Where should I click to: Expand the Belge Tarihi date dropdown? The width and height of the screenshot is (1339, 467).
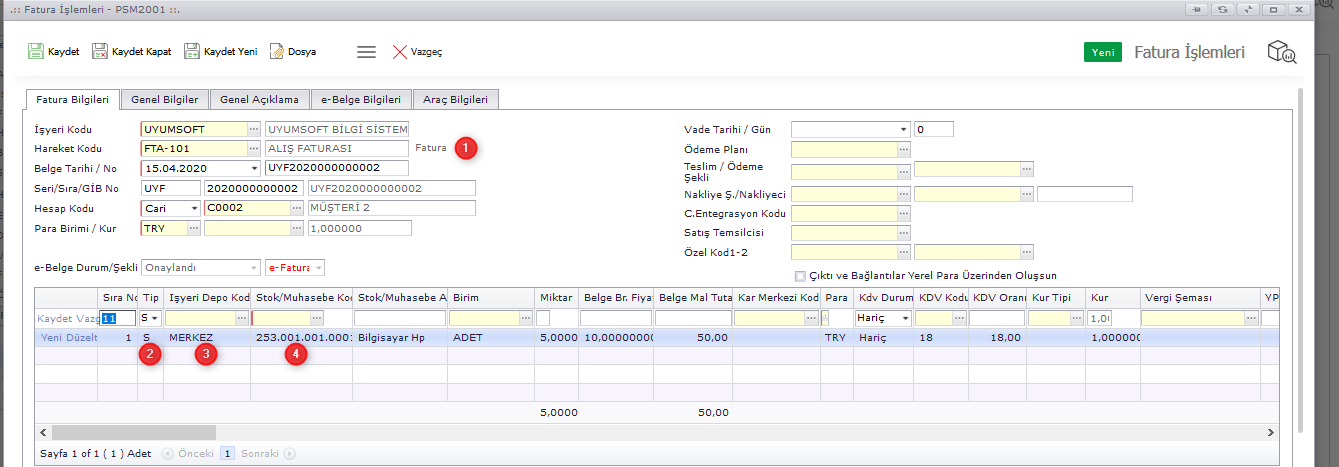(254, 168)
